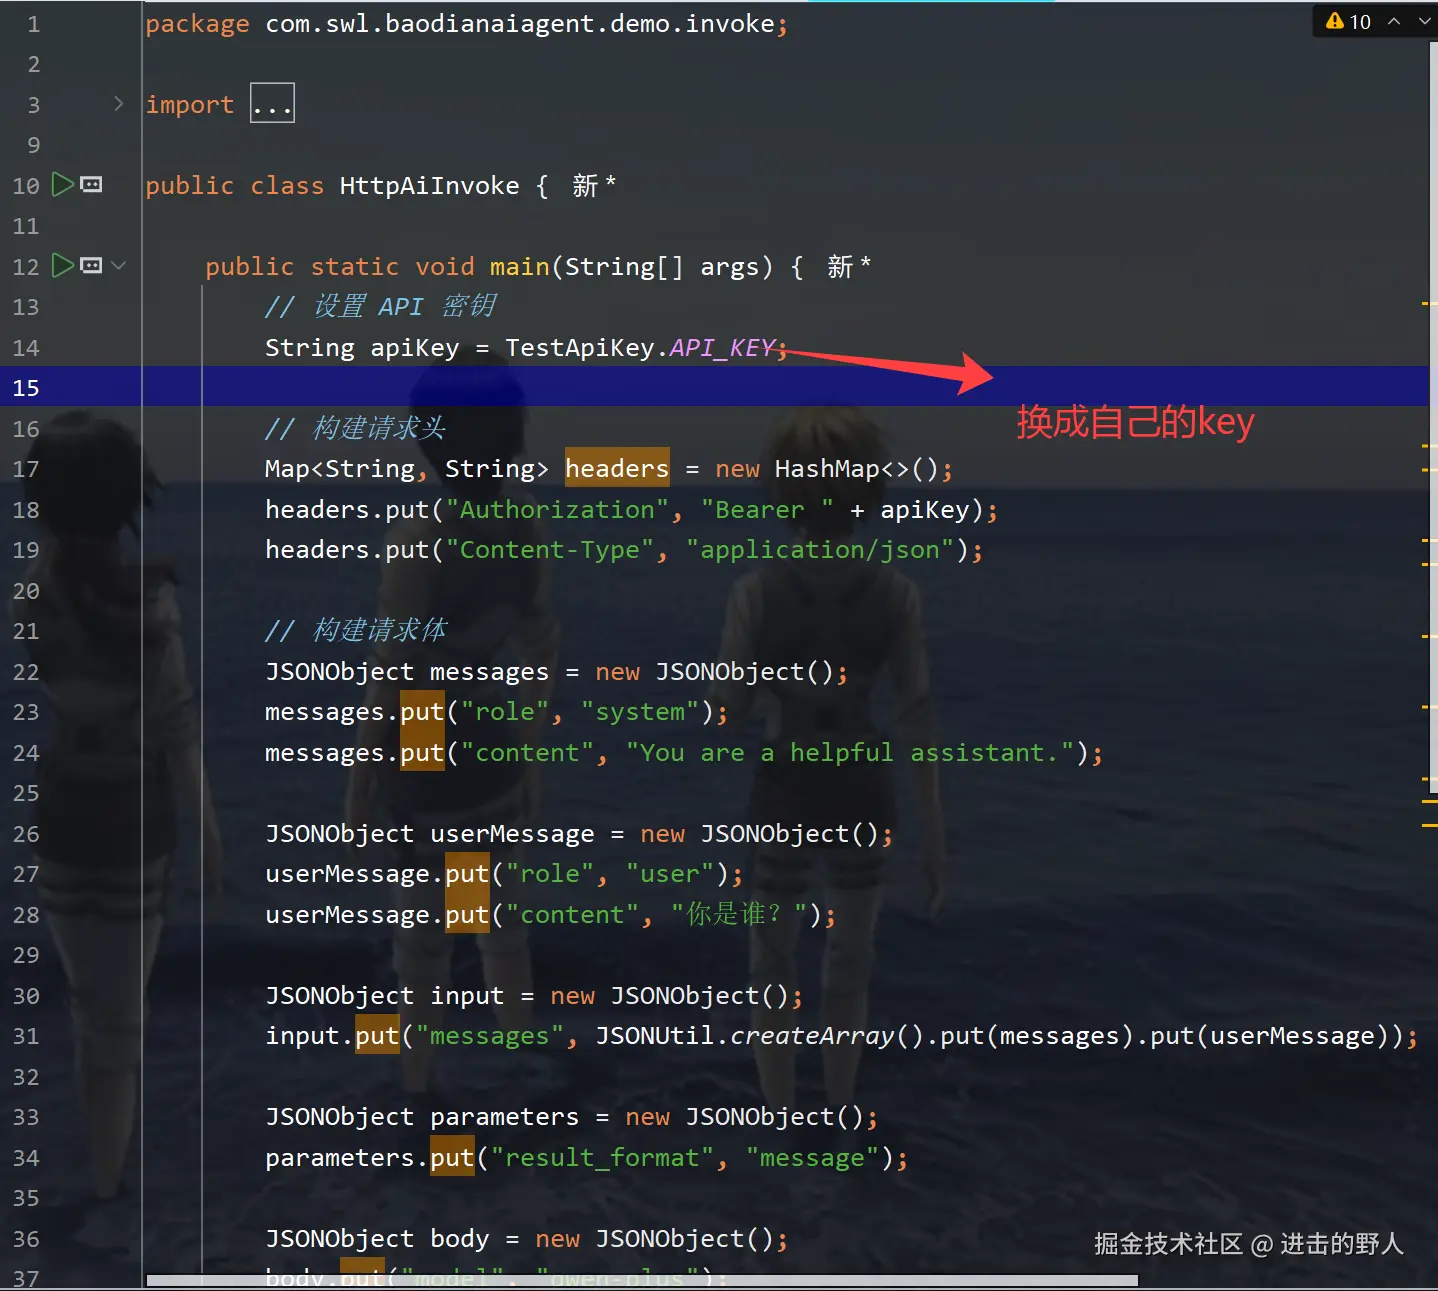Click line number 15 in the gutter
Viewport: 1438px width, 1291px height.
click(x=26, y=388)
